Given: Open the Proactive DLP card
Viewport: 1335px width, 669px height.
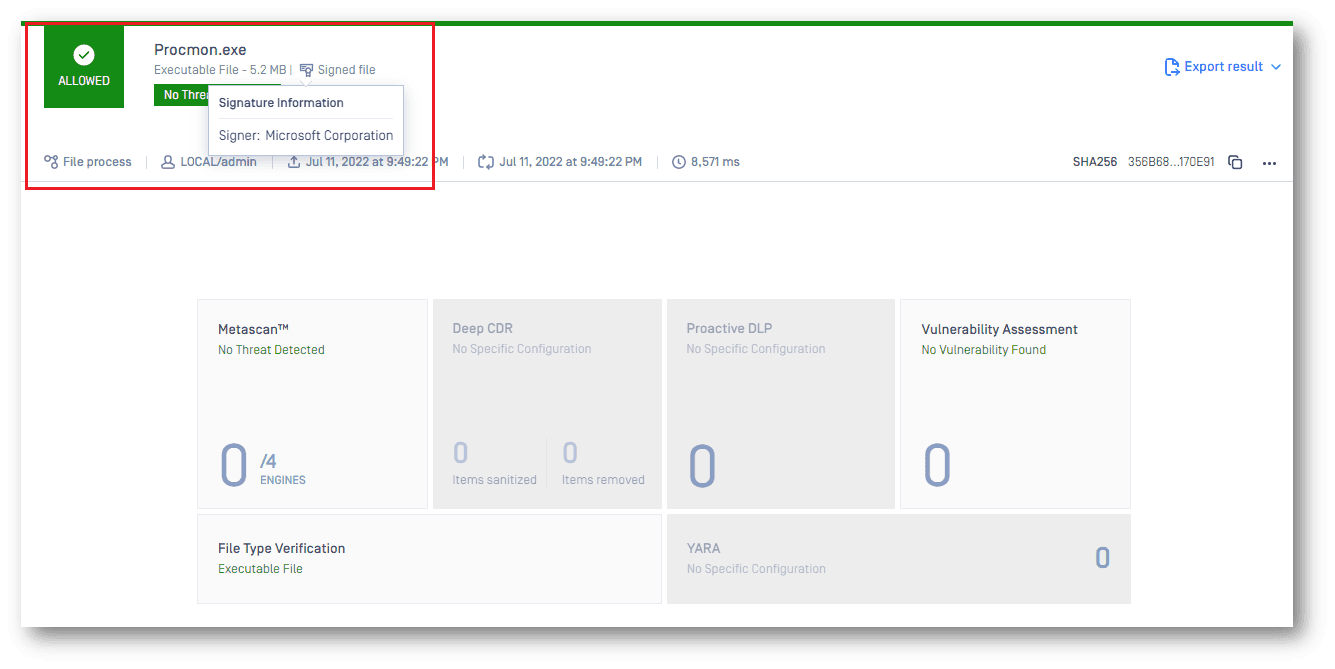Looking at the screenshot, I should (x=781, y=404).
